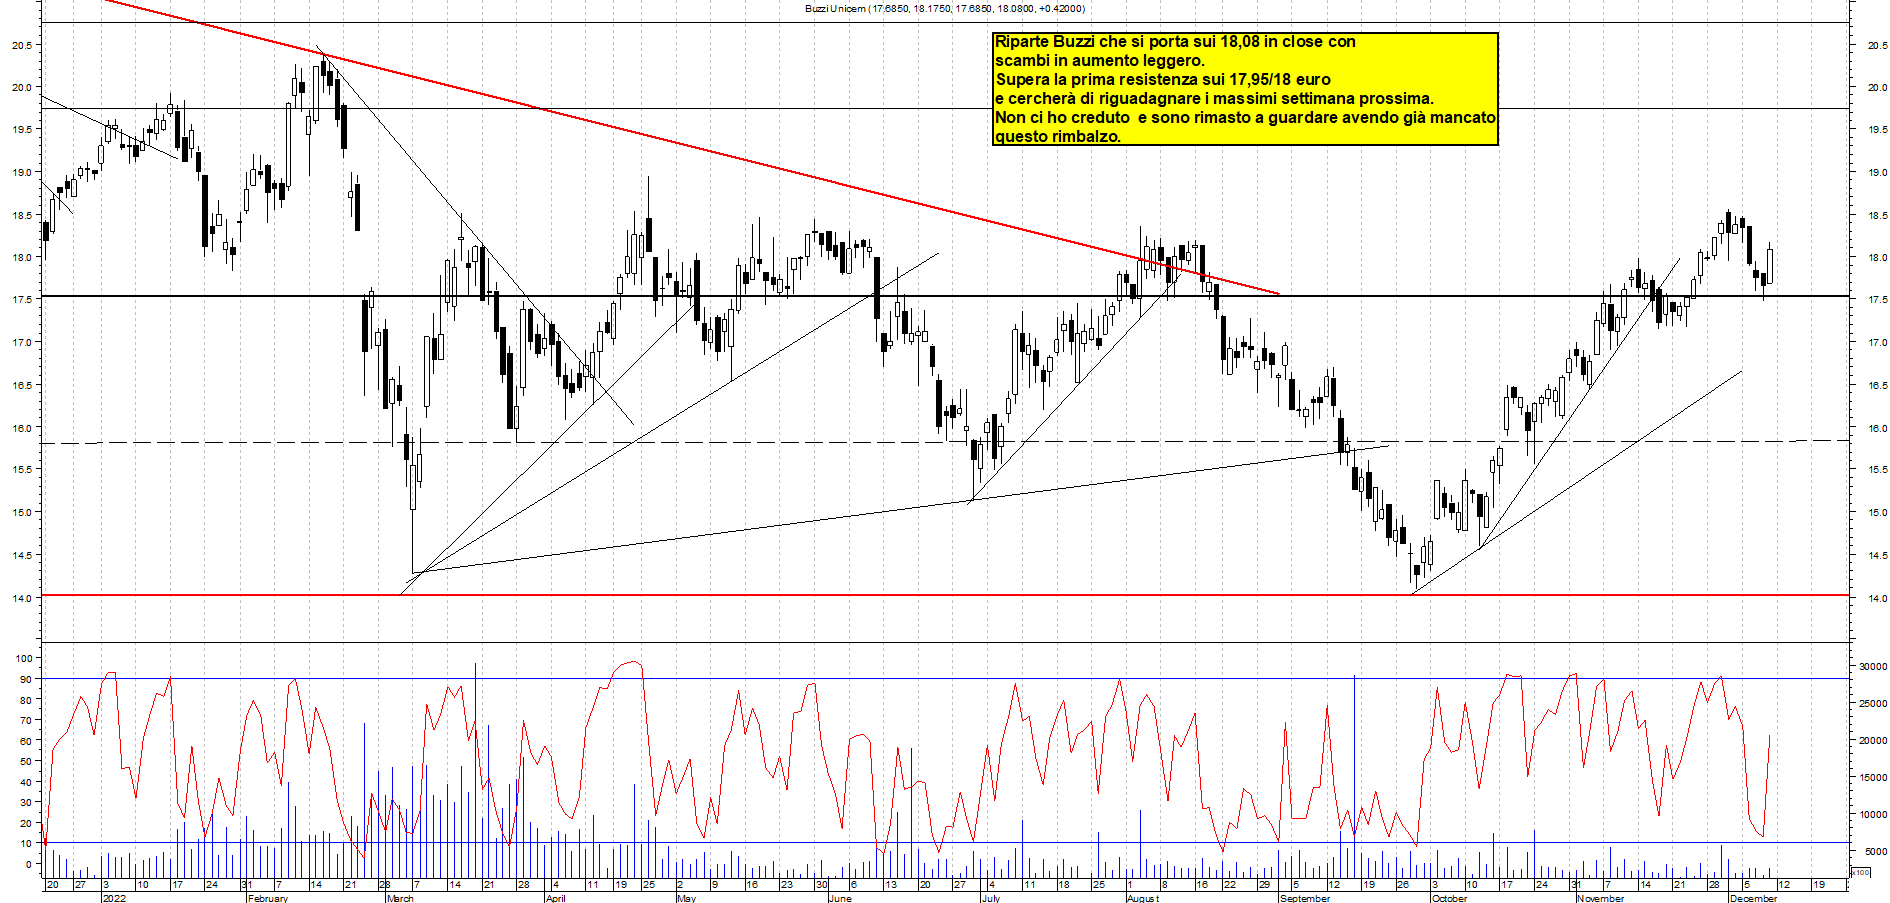Click the Buzzi Unicem chart title text
Viewport: 1890px width, 903px height.
point(944,9)
